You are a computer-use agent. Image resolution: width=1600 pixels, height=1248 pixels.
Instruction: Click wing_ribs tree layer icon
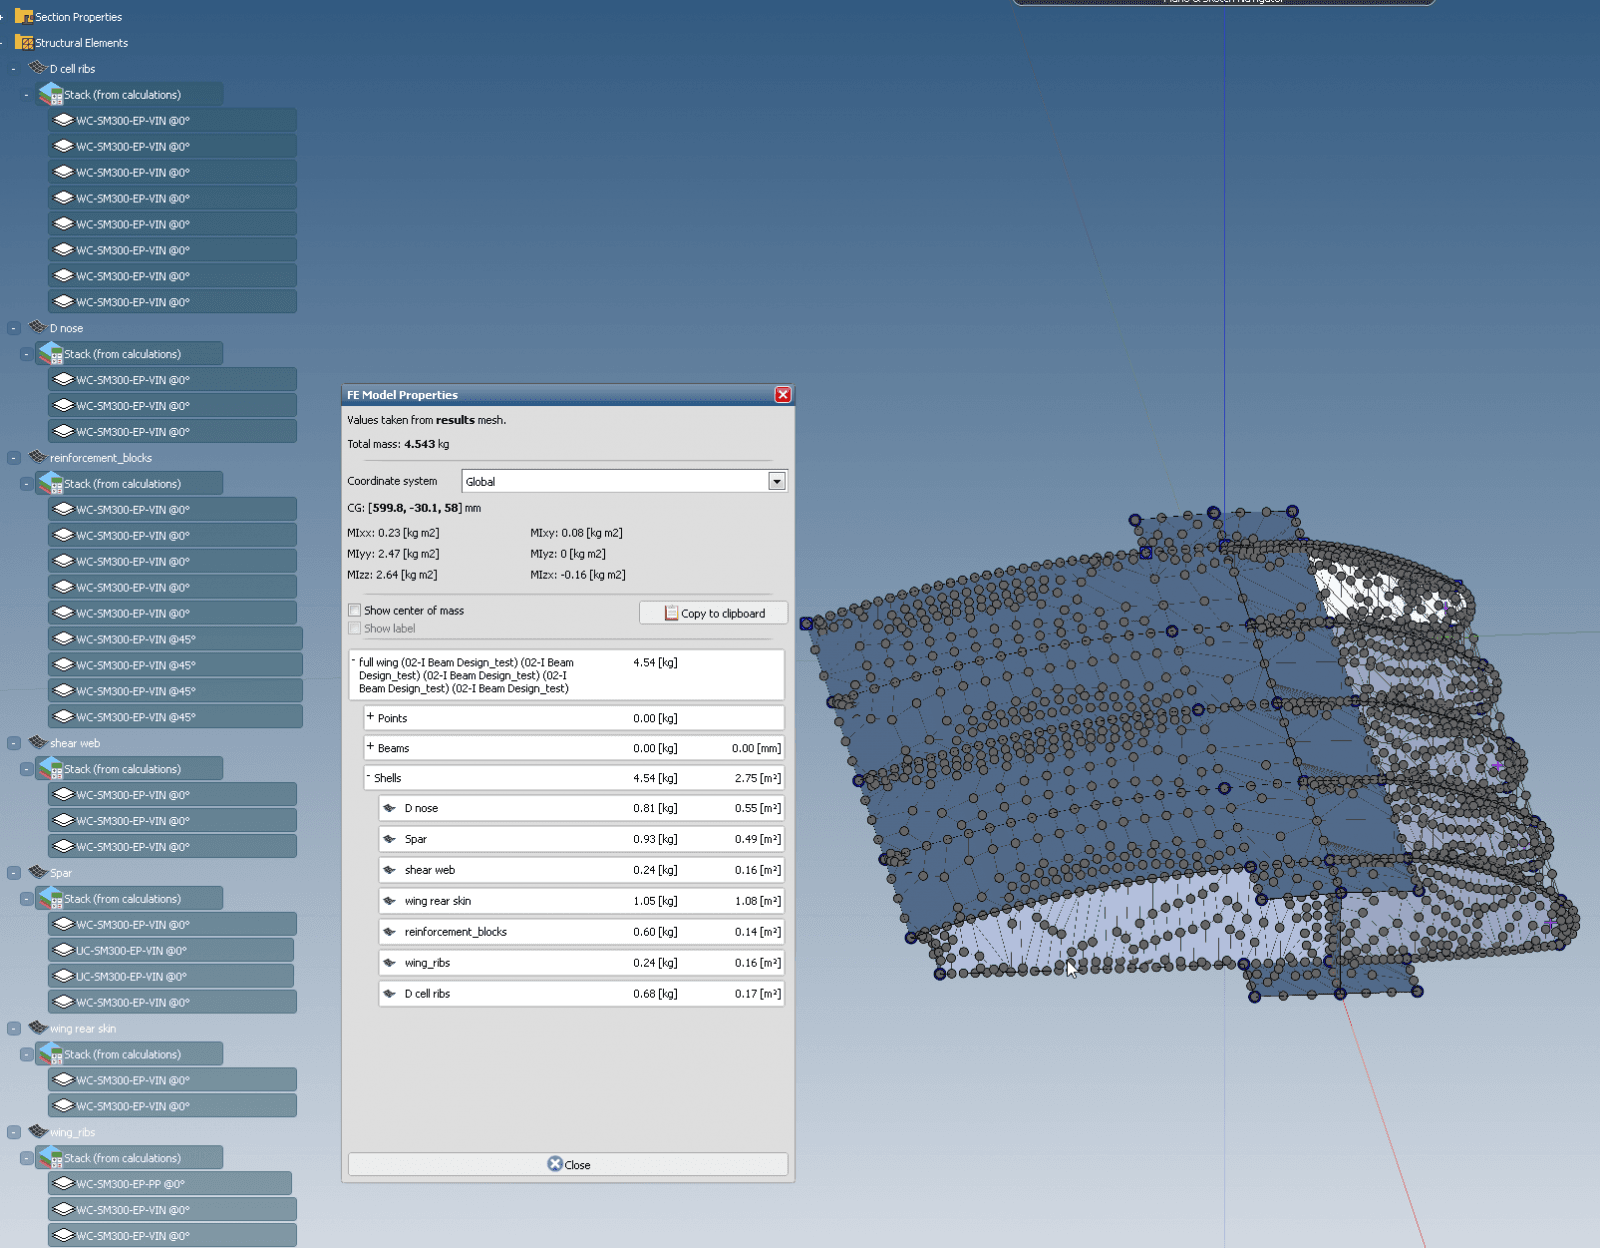pos(38,1131)
